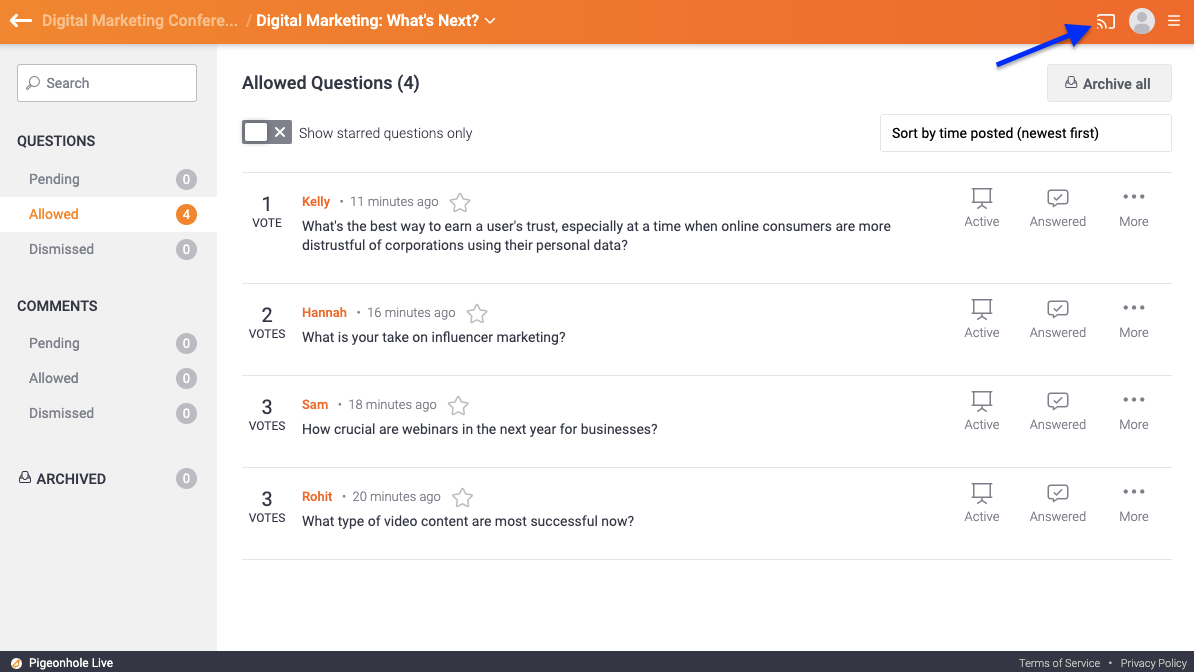Star Kelly's question
The image size is (1194, 672).
pyautogui.click(x=460, y=203)
